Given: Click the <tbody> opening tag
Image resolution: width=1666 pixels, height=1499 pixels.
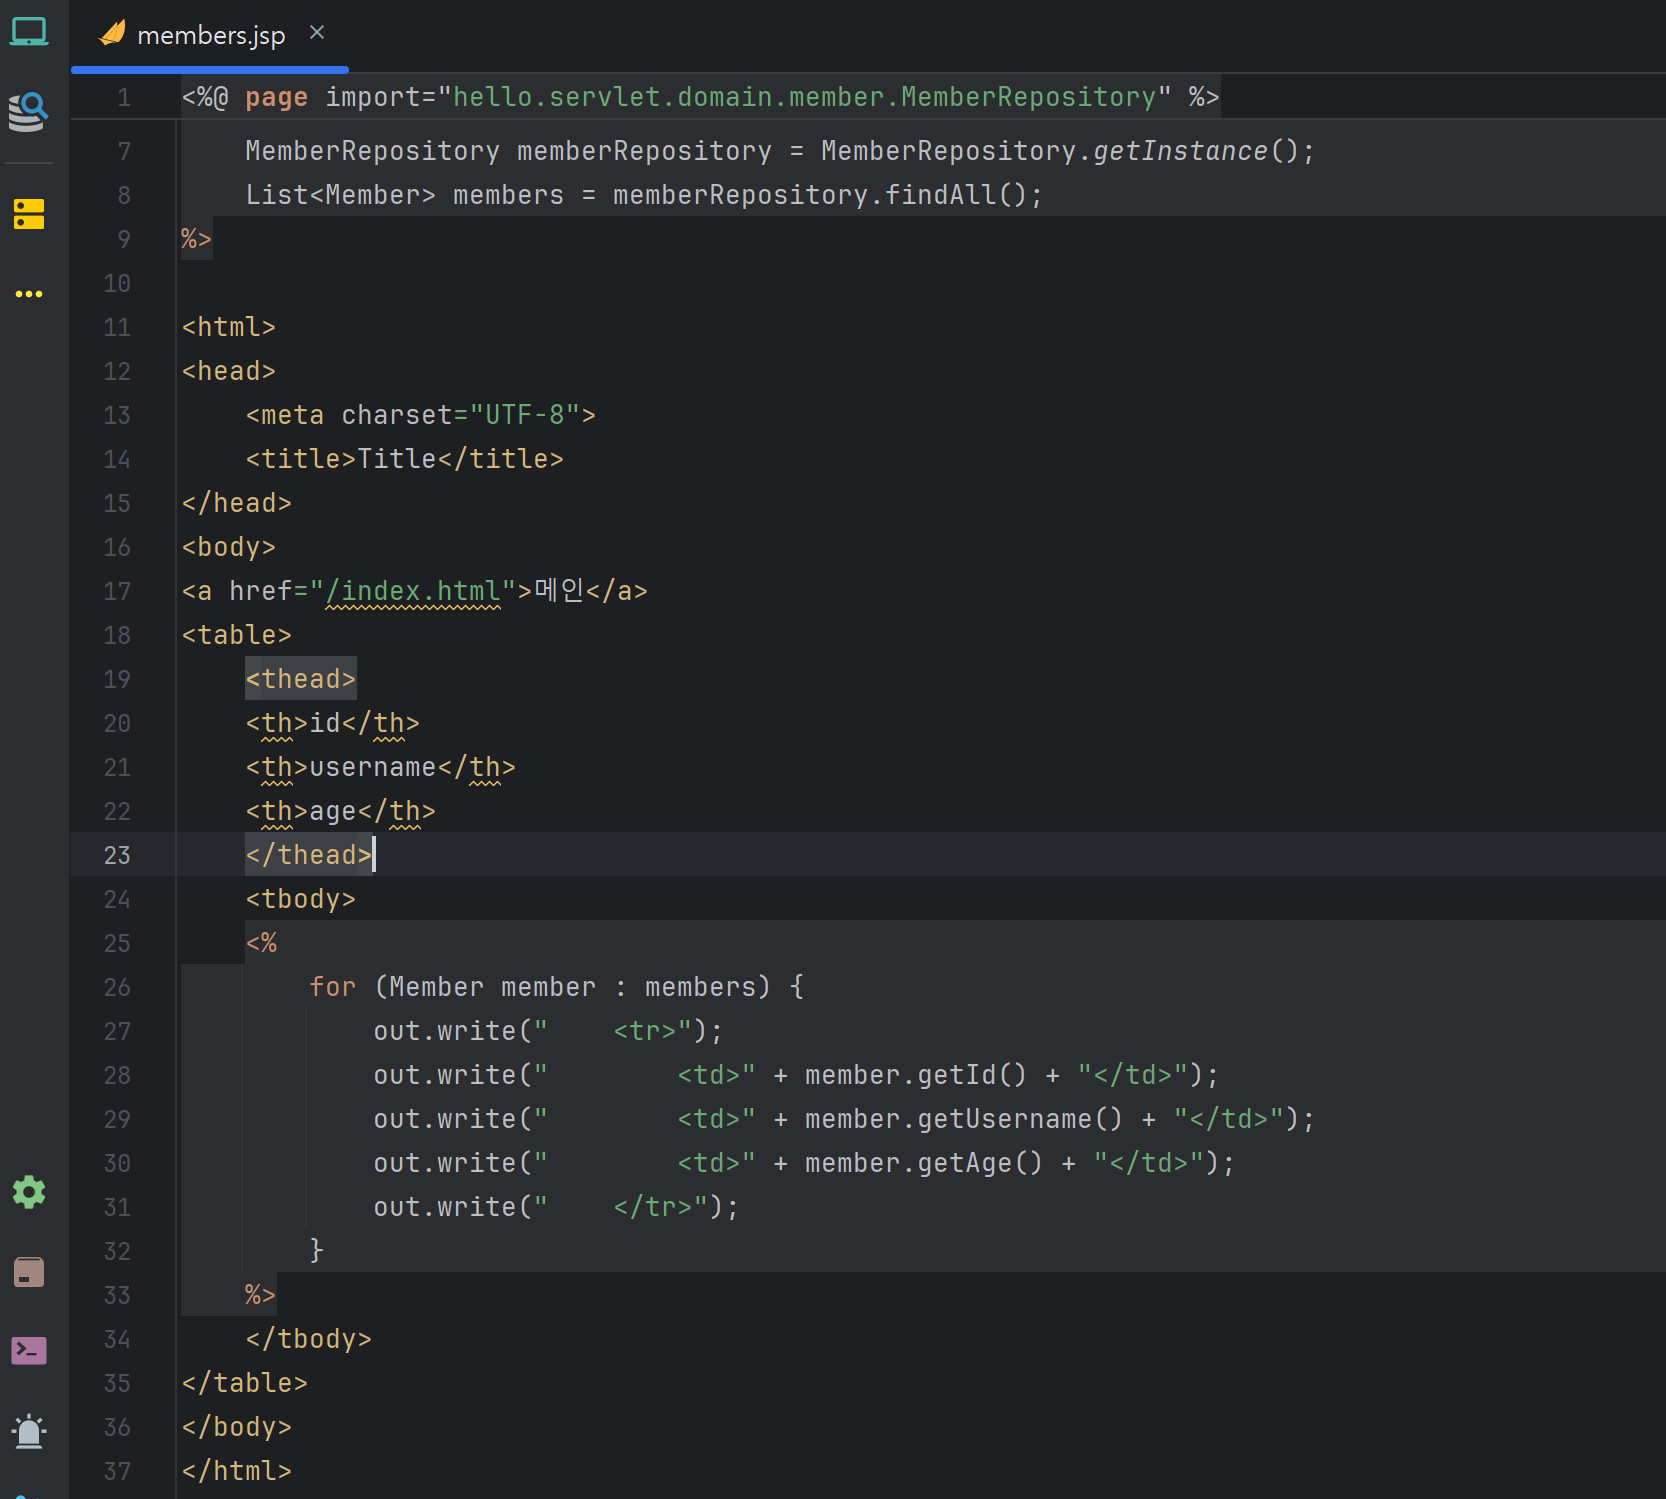Looking at the screenshot, I should click(x=301, y=899).
